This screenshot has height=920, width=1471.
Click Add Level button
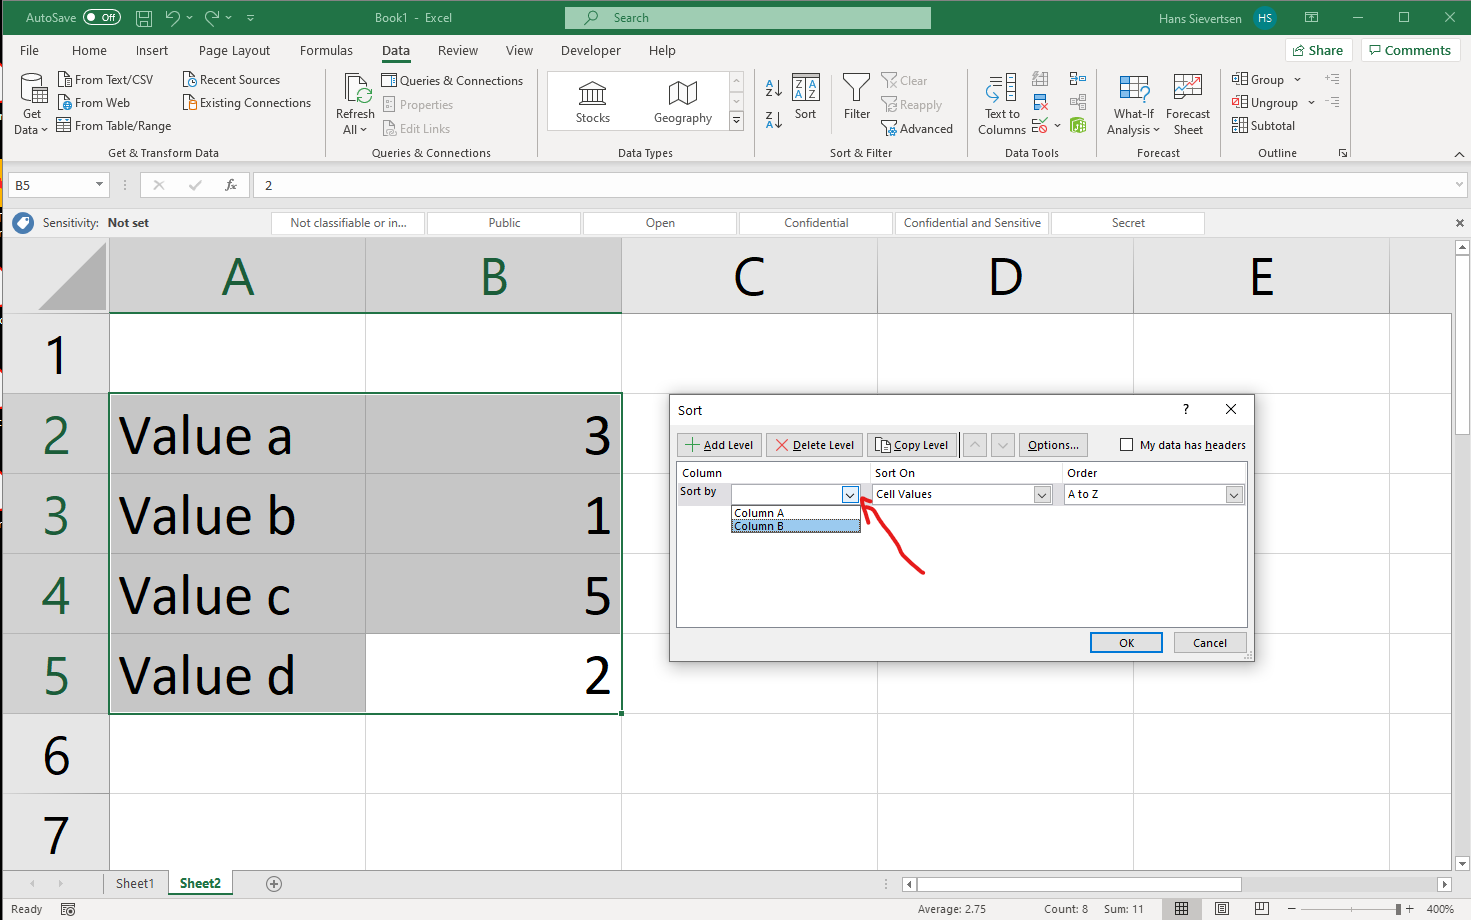coord(719,445)
